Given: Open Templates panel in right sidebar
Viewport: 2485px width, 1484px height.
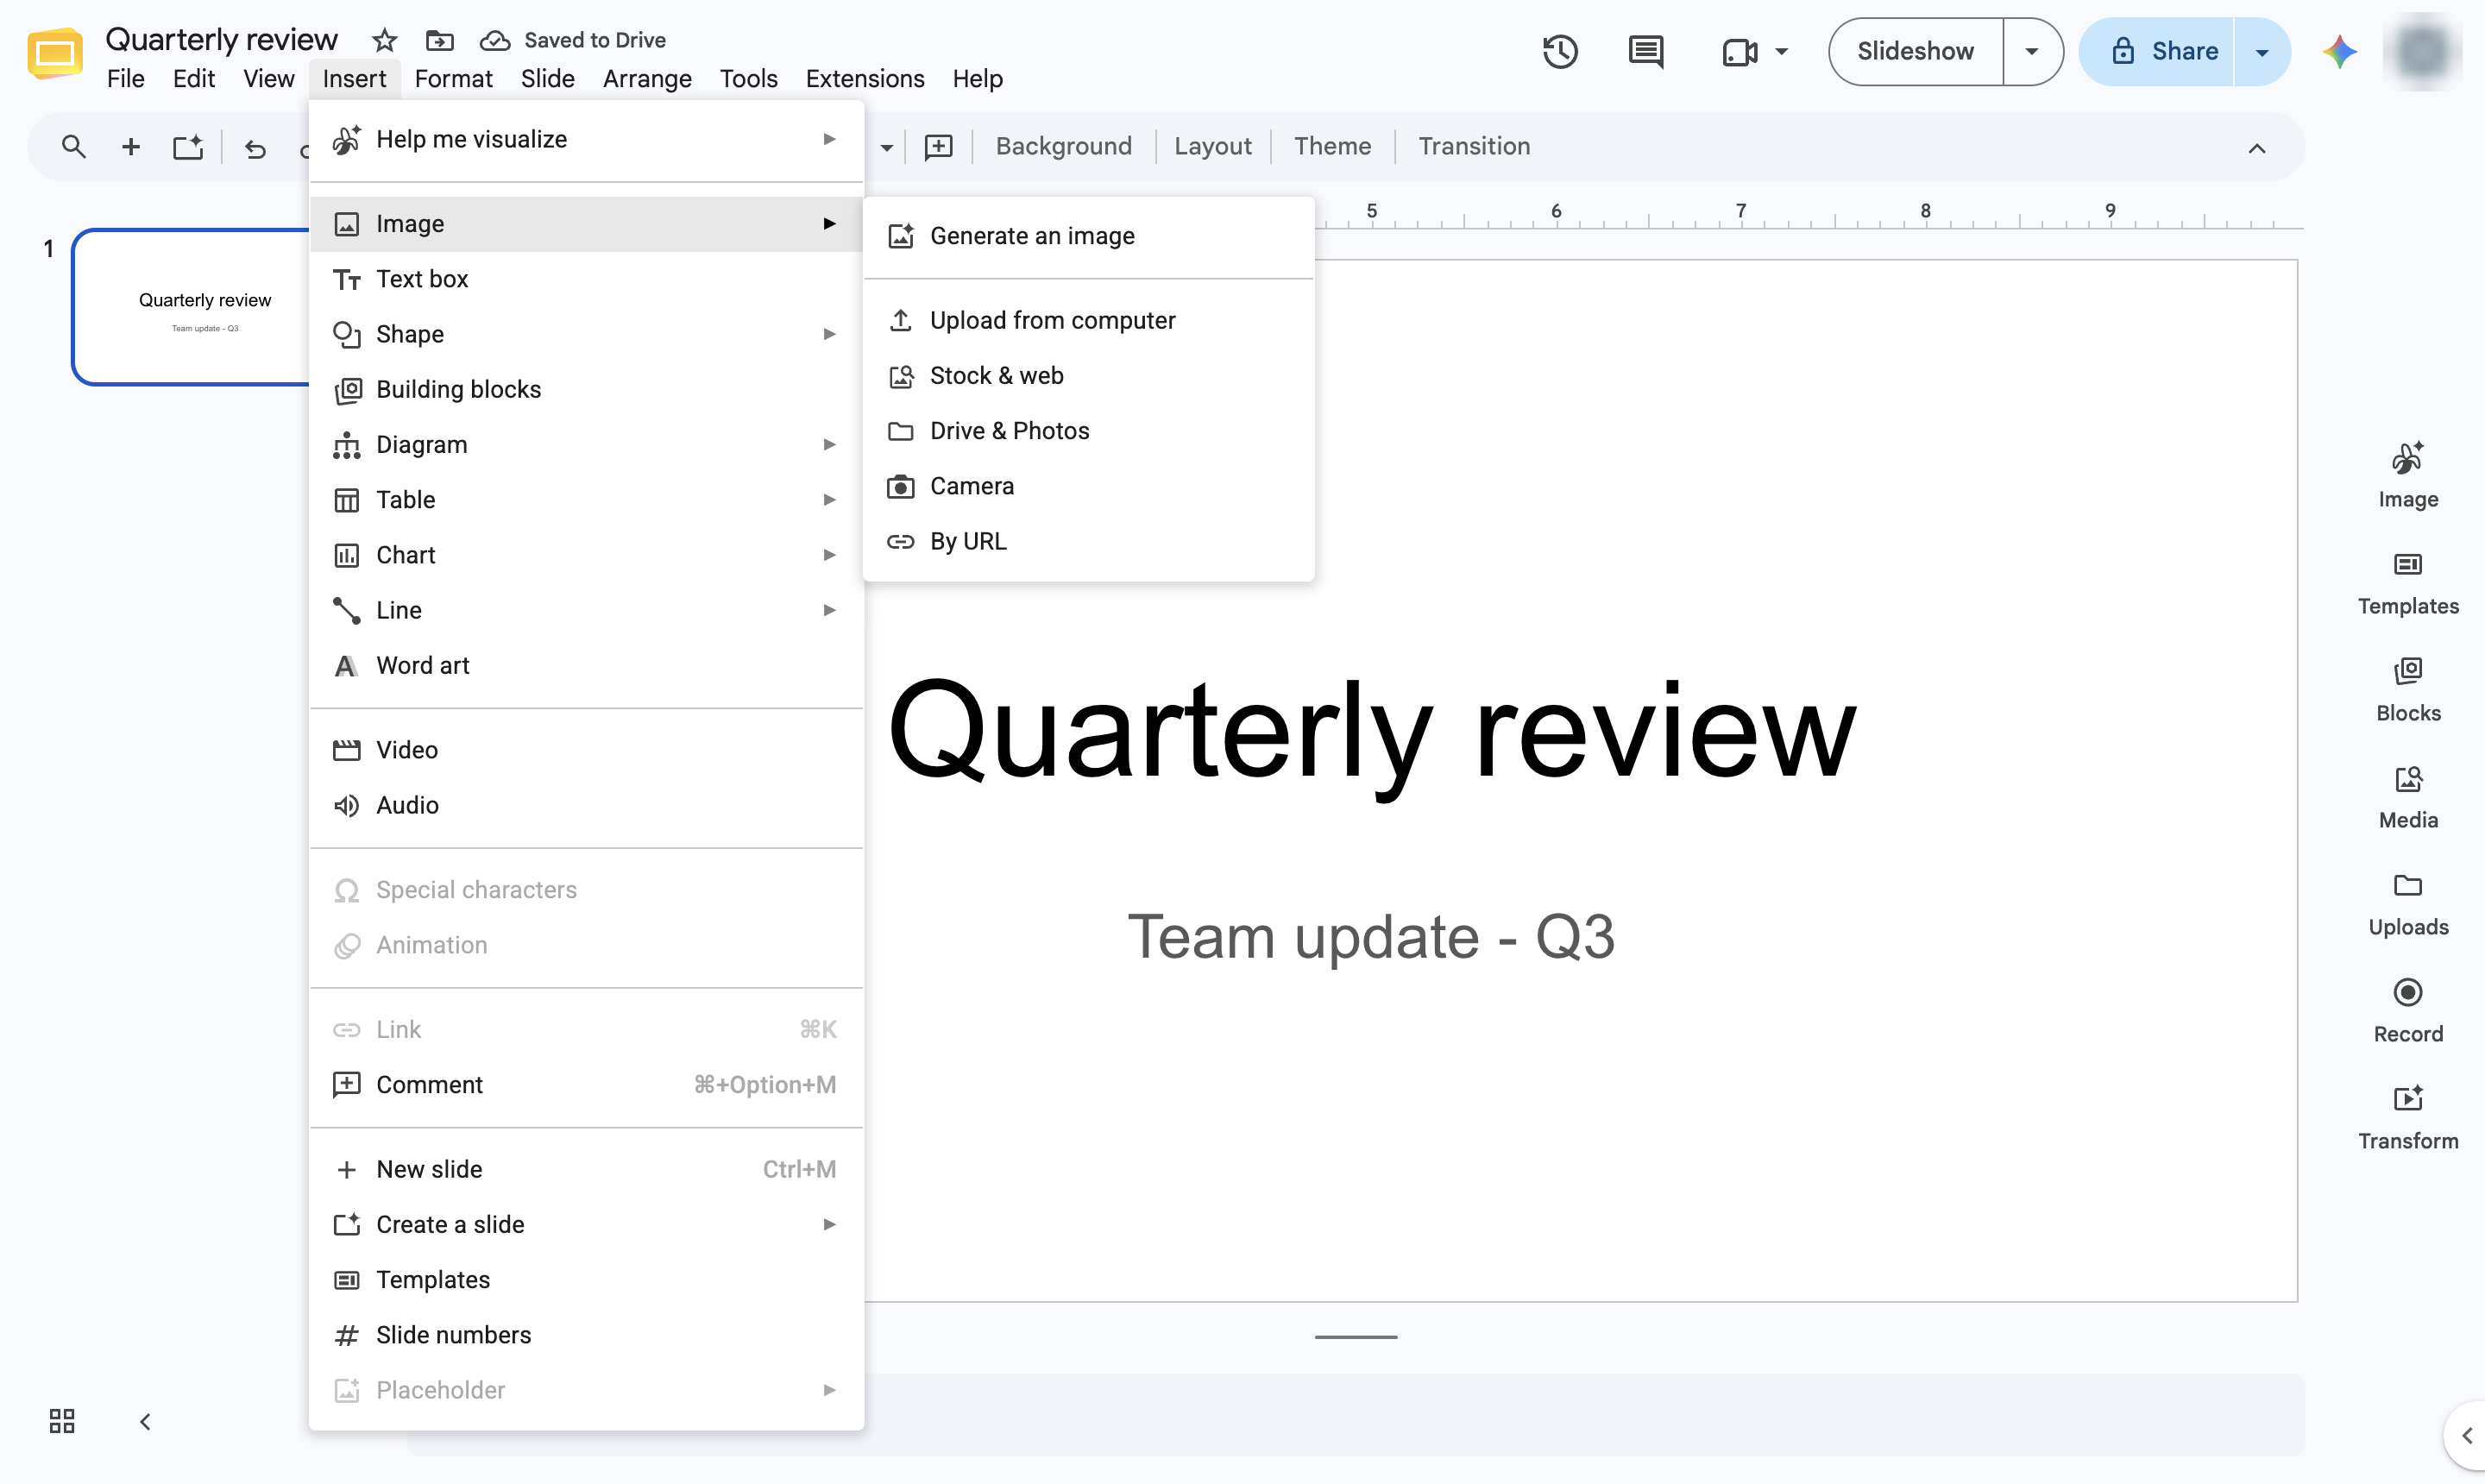Looking at the screenshot, I should (x=2408, y=583).
